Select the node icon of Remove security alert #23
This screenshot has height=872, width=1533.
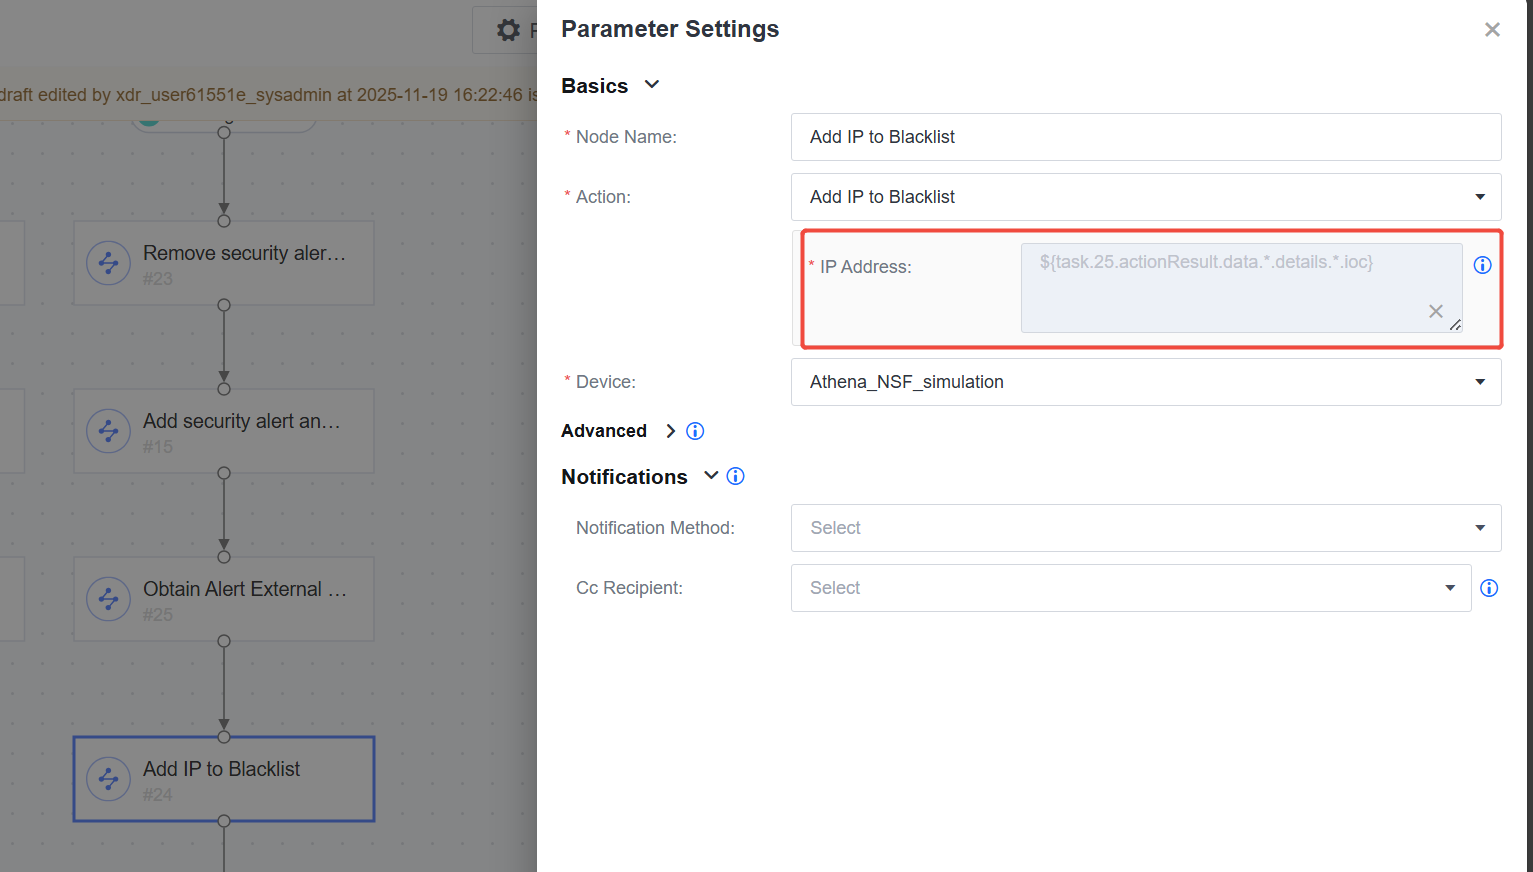pos(108,264)
